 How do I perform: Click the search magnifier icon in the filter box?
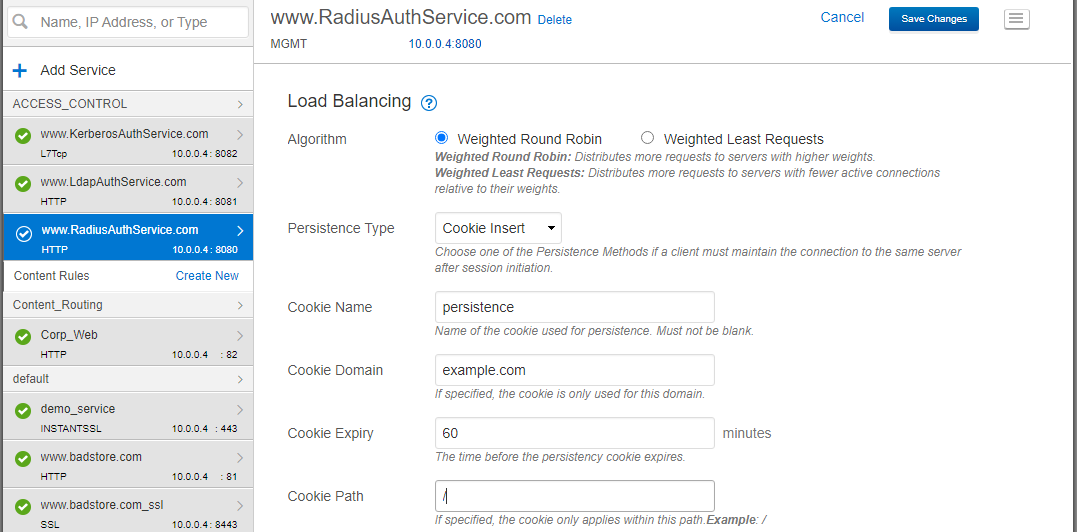tap(21, 22)
